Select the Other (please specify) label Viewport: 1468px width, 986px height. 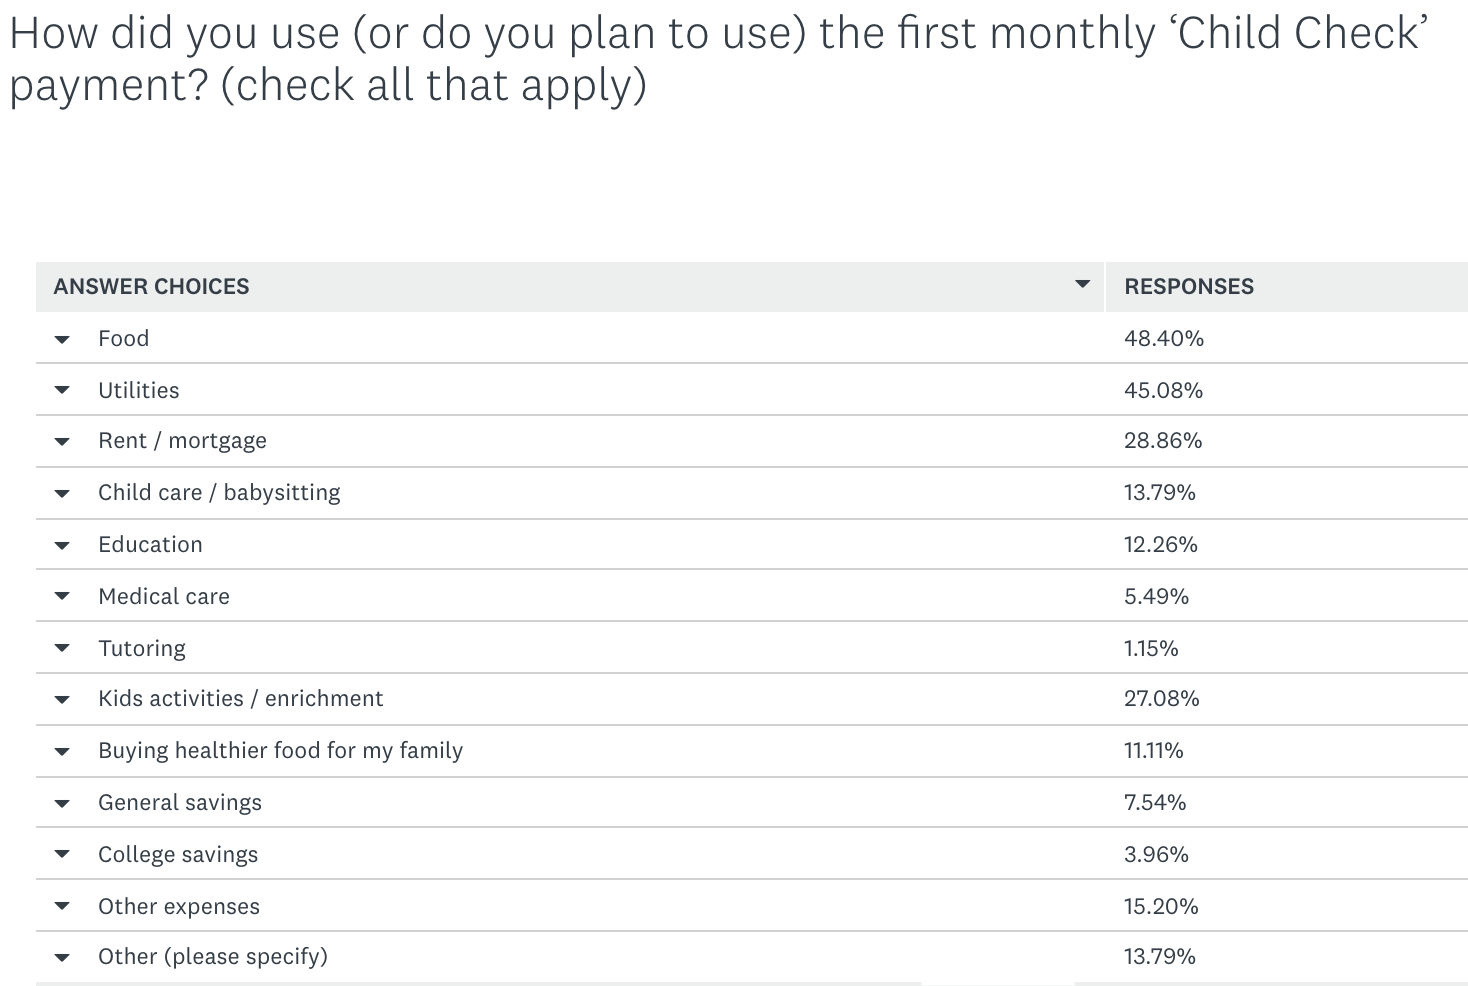click(212, 956)
